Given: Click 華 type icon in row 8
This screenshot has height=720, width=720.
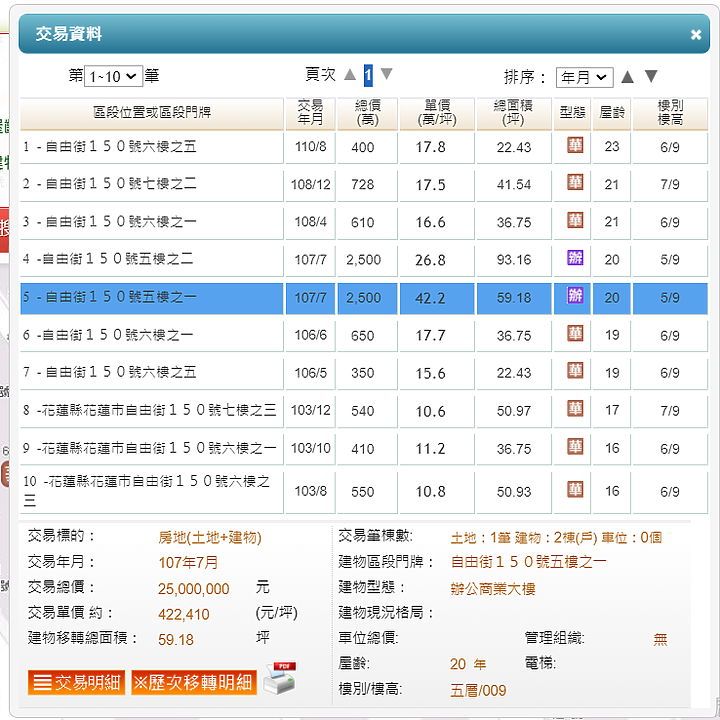Looking at the screenshot, I should (x=575, y=408).
